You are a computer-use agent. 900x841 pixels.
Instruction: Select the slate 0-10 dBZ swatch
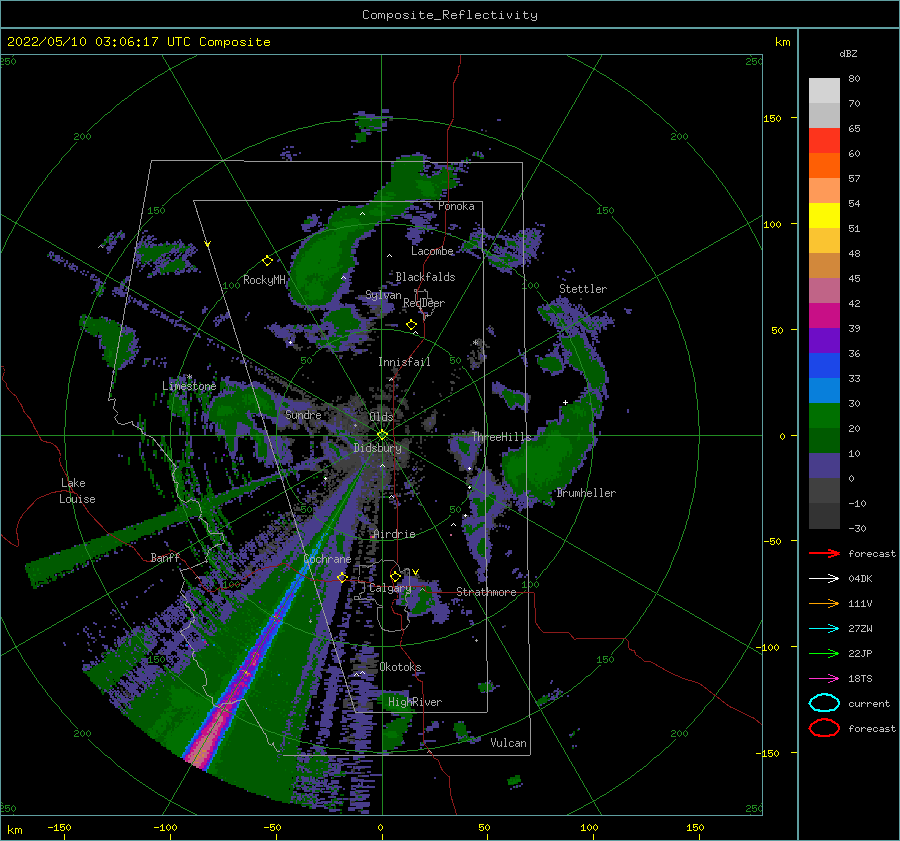824,466
